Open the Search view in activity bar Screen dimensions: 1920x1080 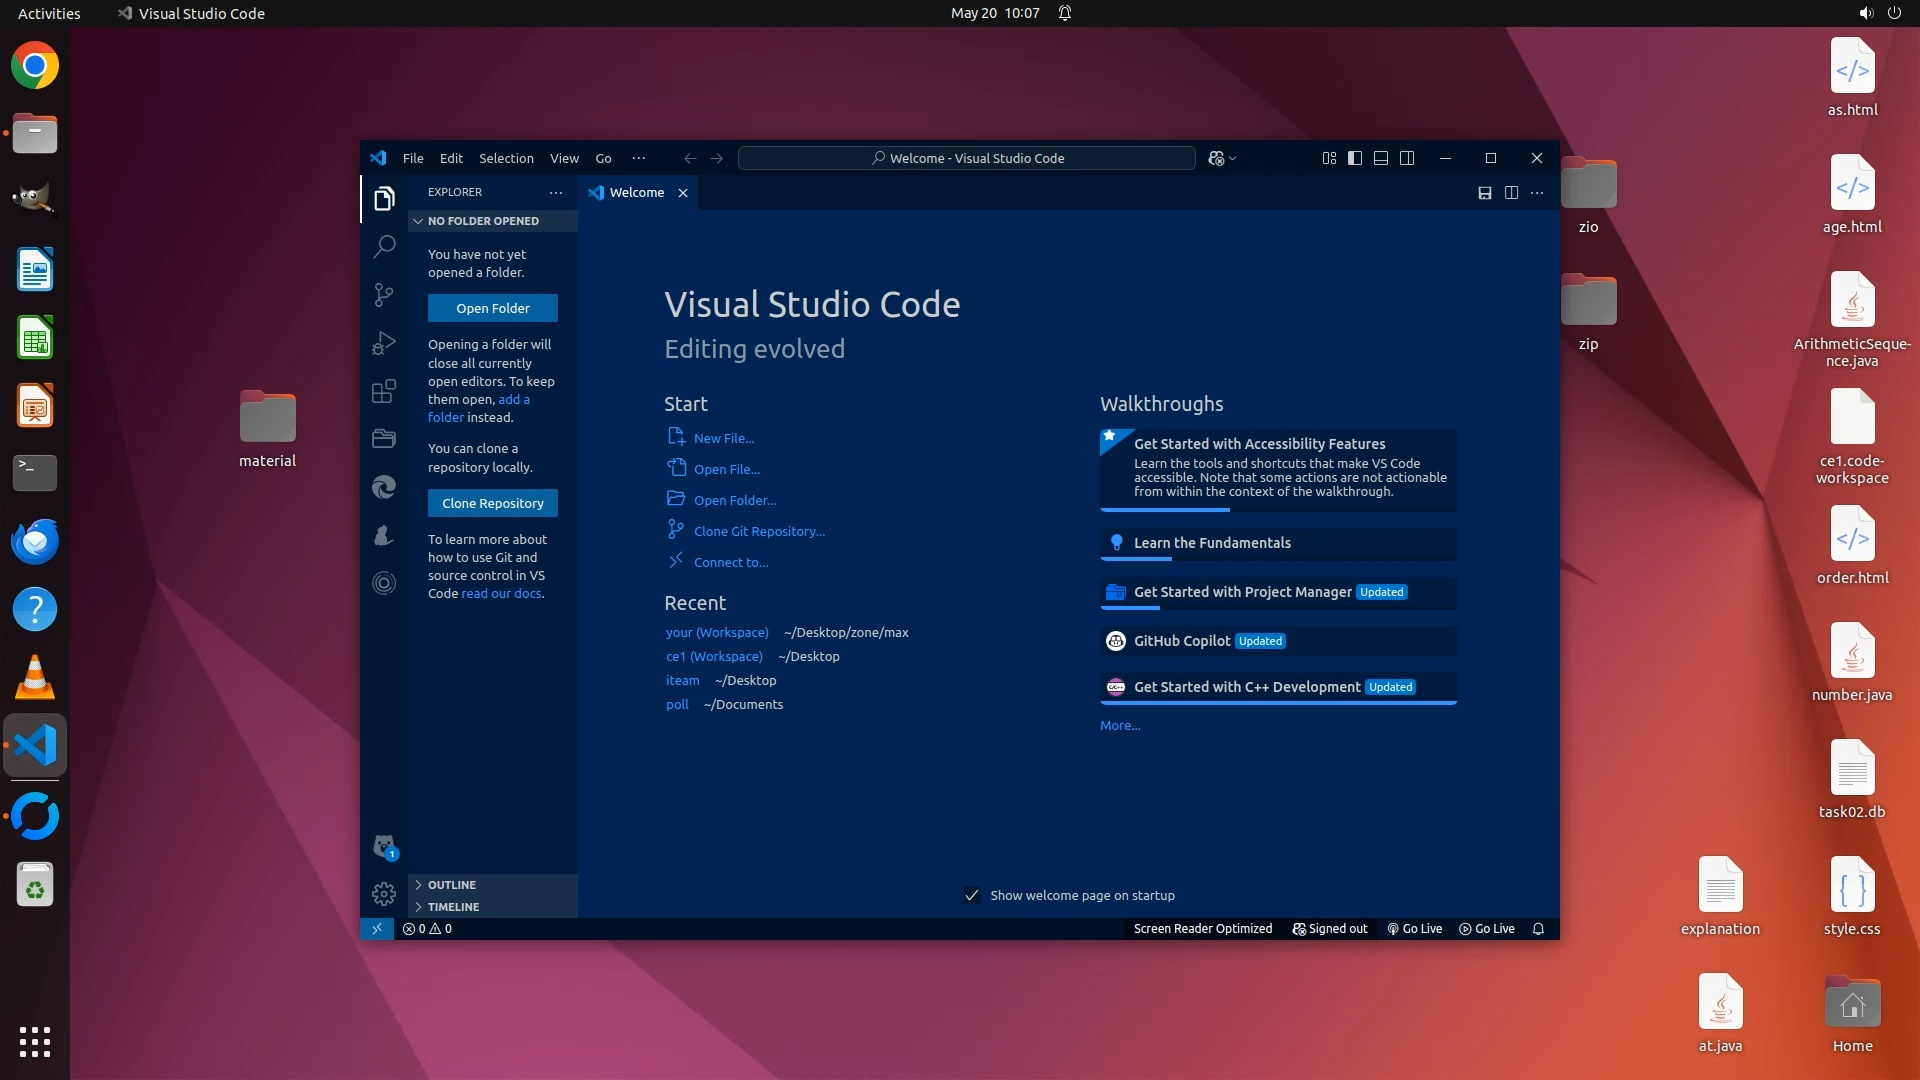click(x=384, y=246)
